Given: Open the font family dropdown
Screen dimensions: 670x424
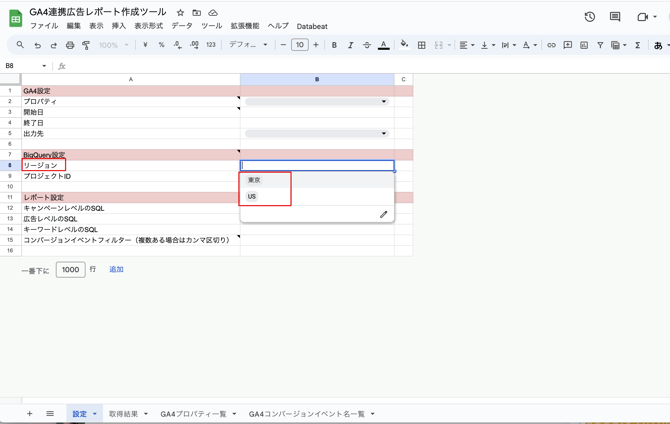Looking at the screenshot, I should [x=248, y=44].
